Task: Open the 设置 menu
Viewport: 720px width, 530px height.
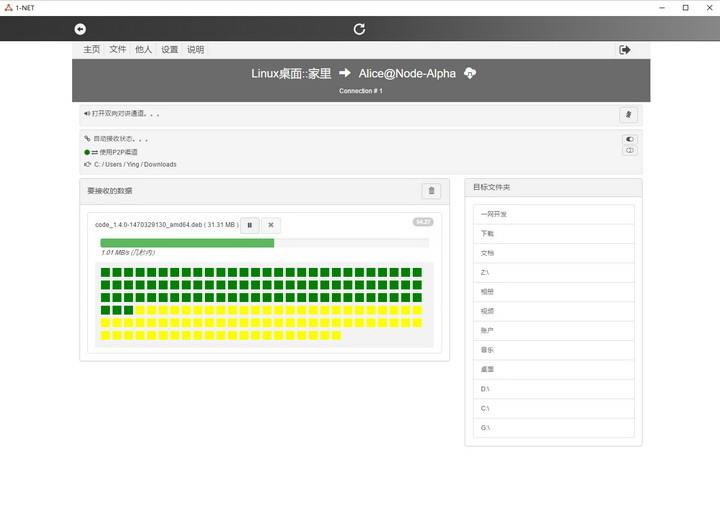Action: point(170,49)
